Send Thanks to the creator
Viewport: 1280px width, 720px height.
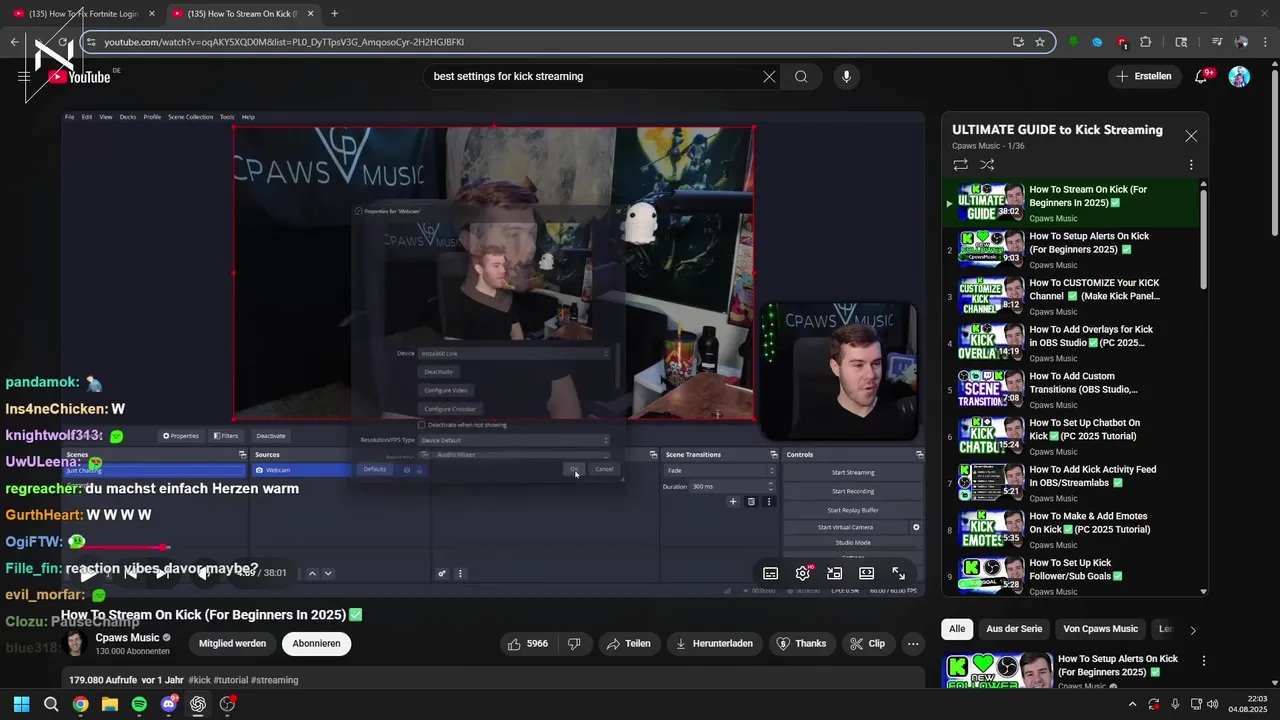click(x=801, y=643)
